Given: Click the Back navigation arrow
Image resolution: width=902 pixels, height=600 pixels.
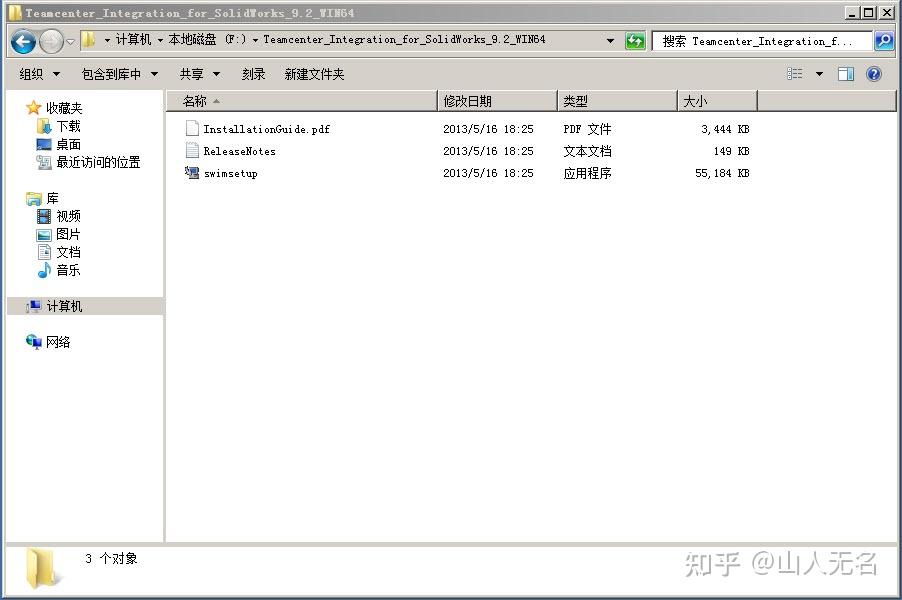Looking at the screenshot, I should 23,41.
